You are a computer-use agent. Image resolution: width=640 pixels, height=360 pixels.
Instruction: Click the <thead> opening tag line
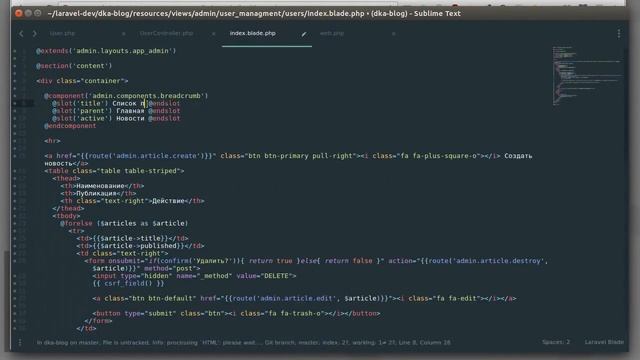pos(66,178)
